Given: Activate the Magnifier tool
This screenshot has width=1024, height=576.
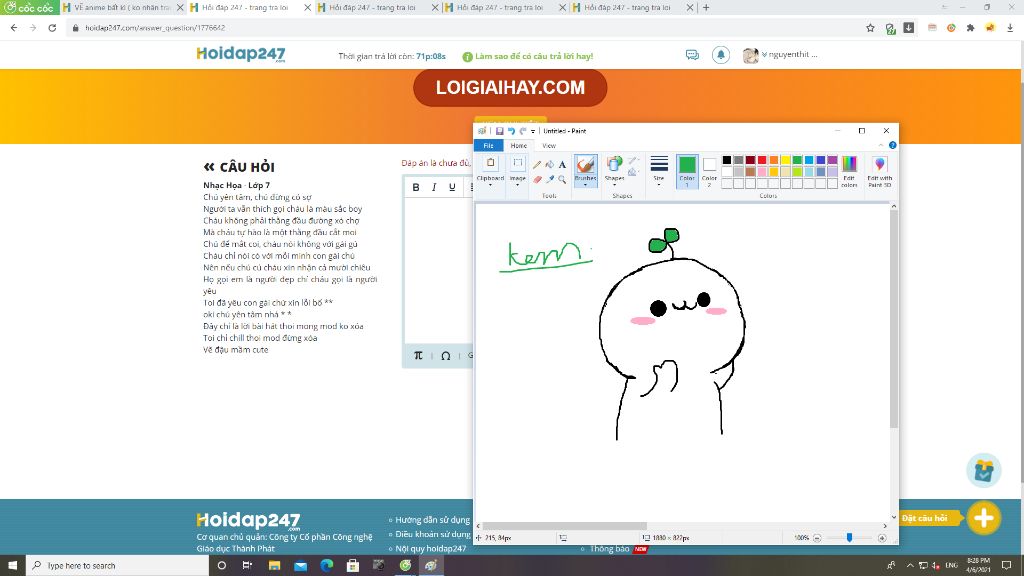Looking at the screenshot, I should point(562,180).
